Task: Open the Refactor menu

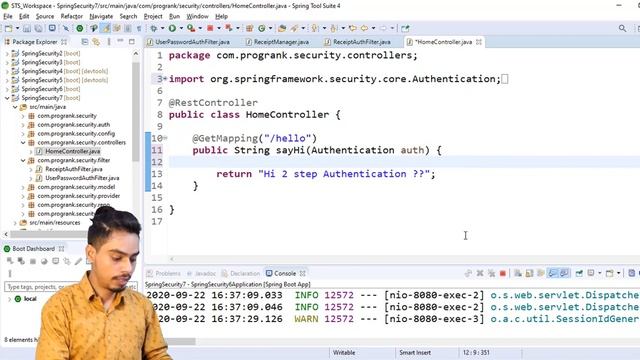Action: (x=71, y=16)
